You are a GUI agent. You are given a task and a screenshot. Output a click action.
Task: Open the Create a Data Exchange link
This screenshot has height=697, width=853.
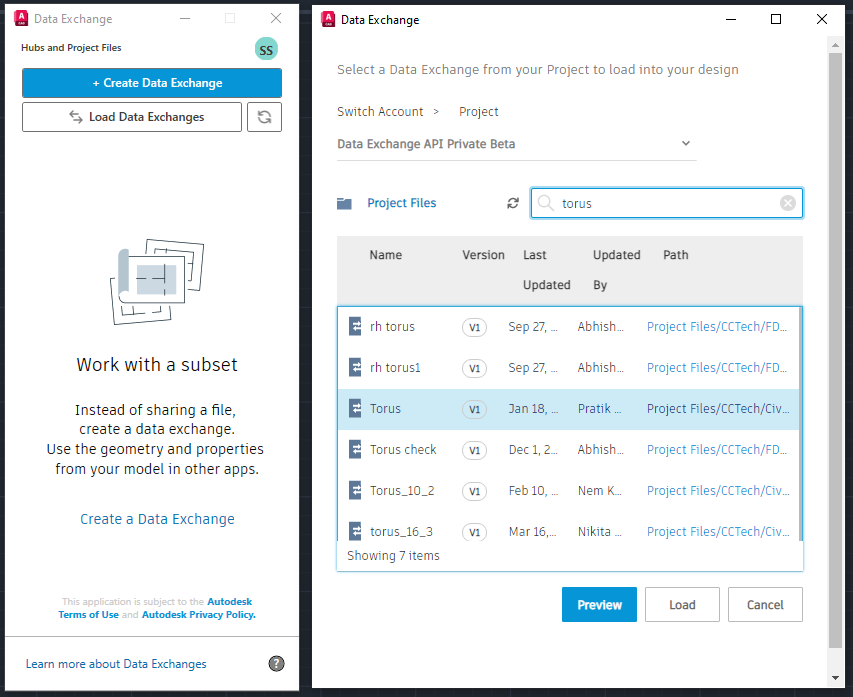click(157, 519)
